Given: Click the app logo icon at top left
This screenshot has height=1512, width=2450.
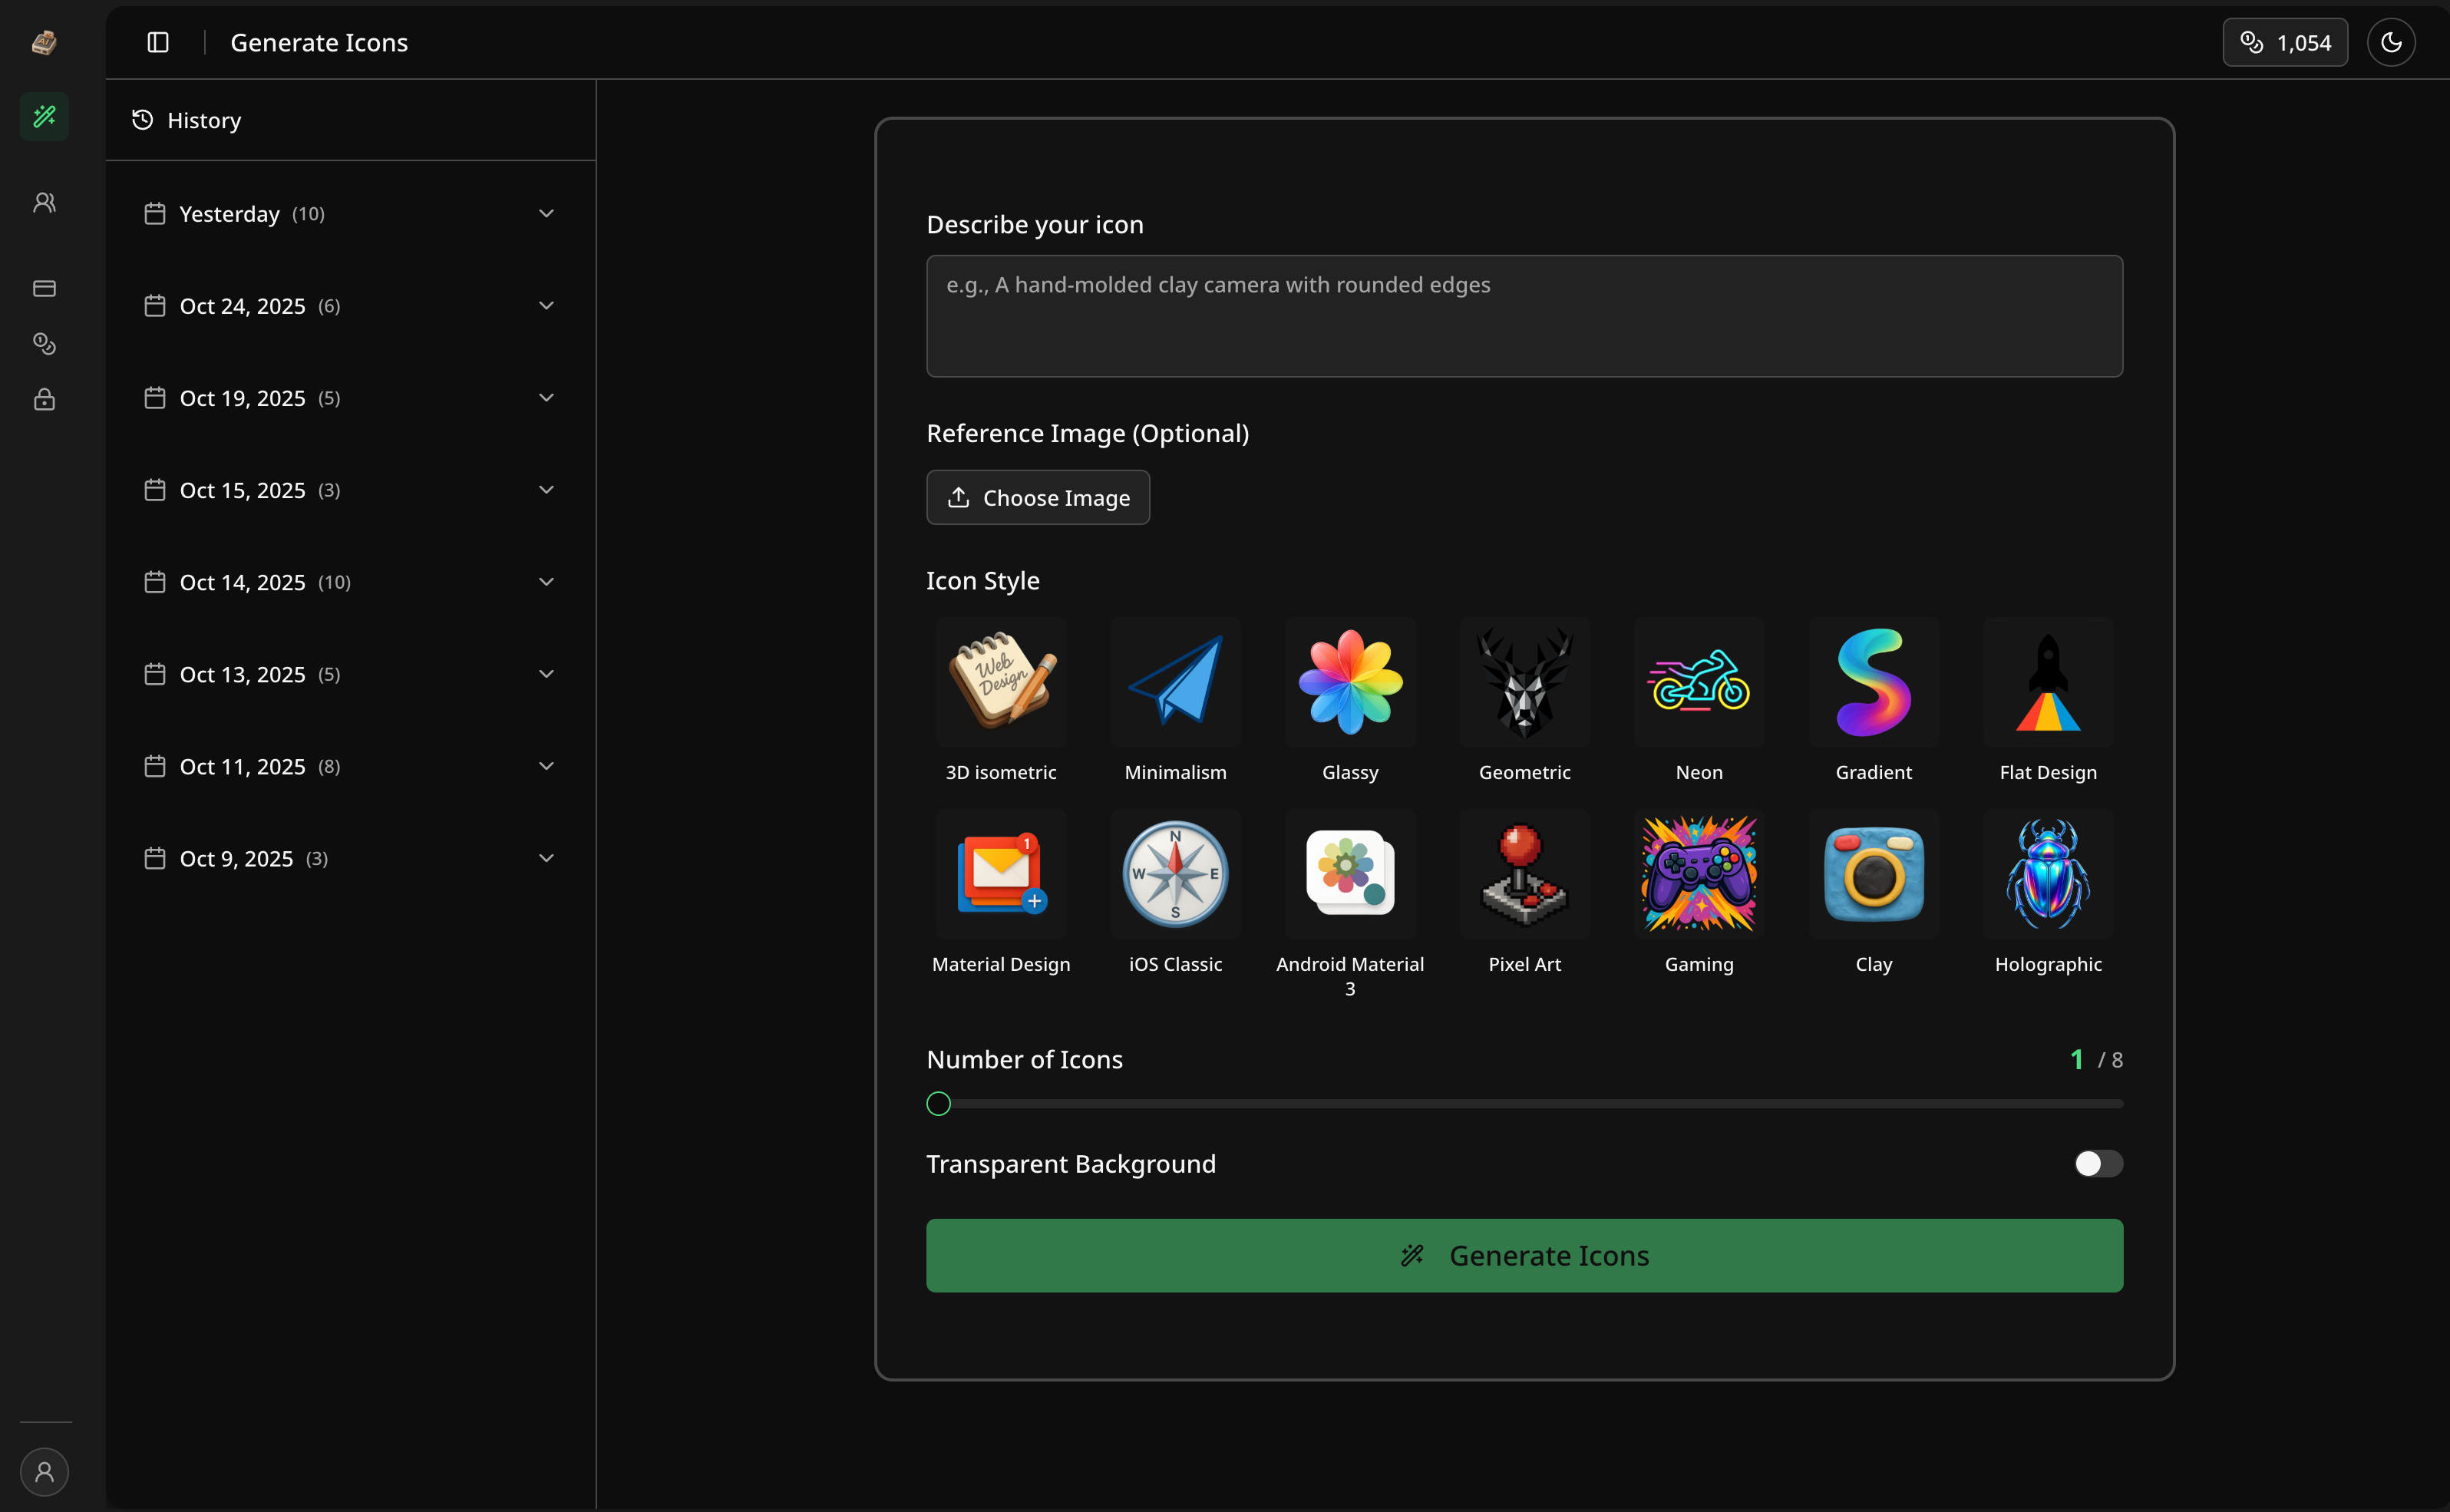Looking at the screenshot, I should (44, 42).
